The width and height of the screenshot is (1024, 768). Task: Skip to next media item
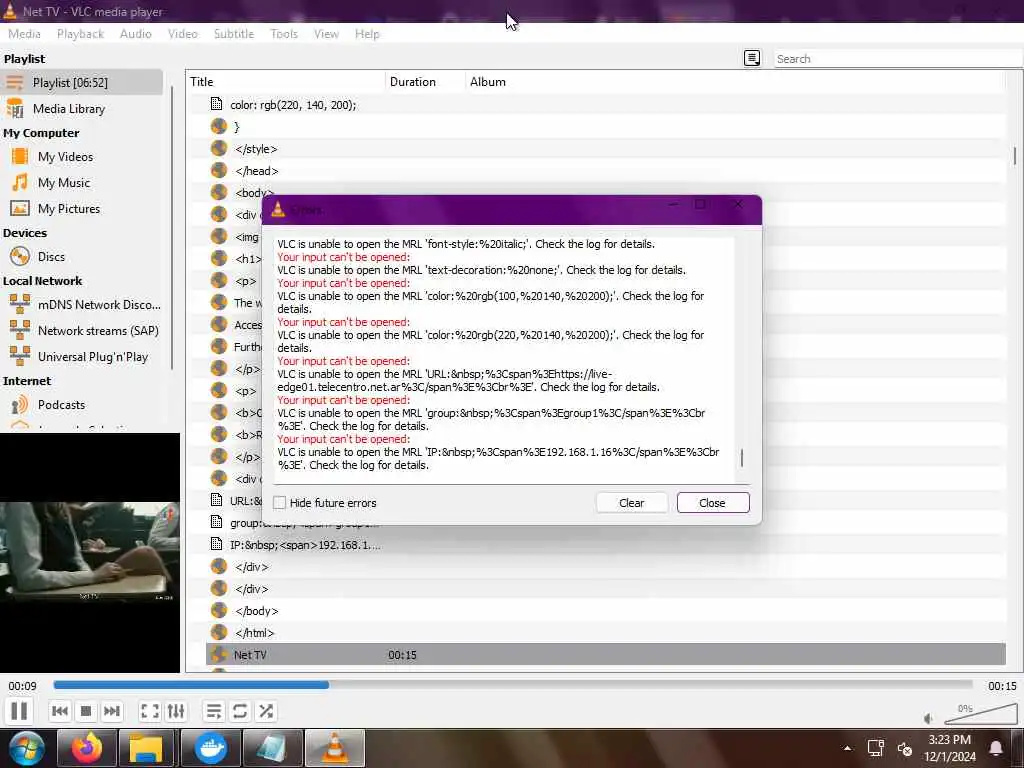click(x=112, y=711)
